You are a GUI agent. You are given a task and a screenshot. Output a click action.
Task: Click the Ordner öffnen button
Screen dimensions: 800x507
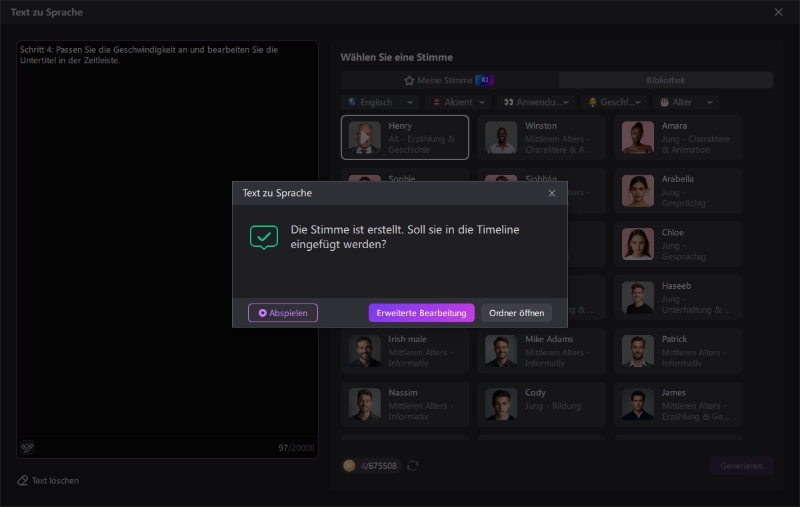[x=516, y=313]
